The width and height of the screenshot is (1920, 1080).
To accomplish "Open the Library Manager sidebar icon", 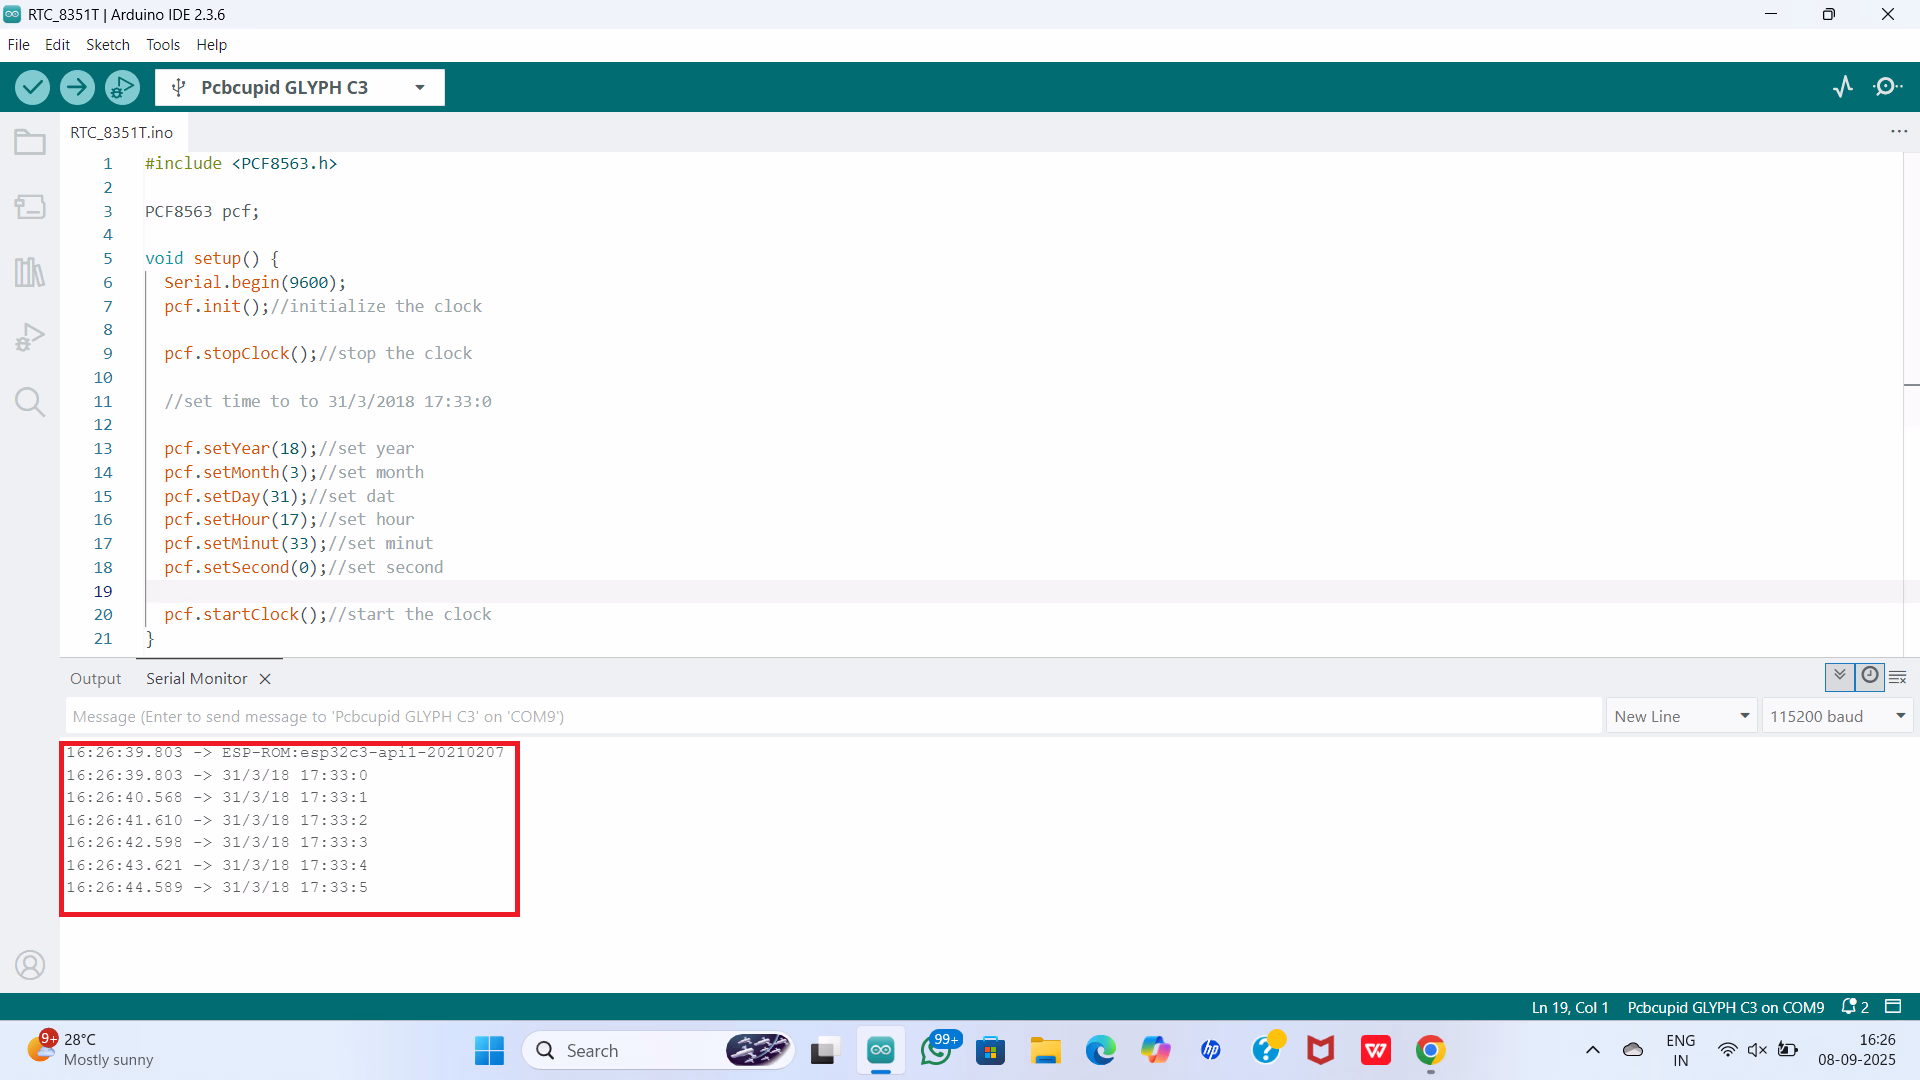I will (x=30, y=272).
